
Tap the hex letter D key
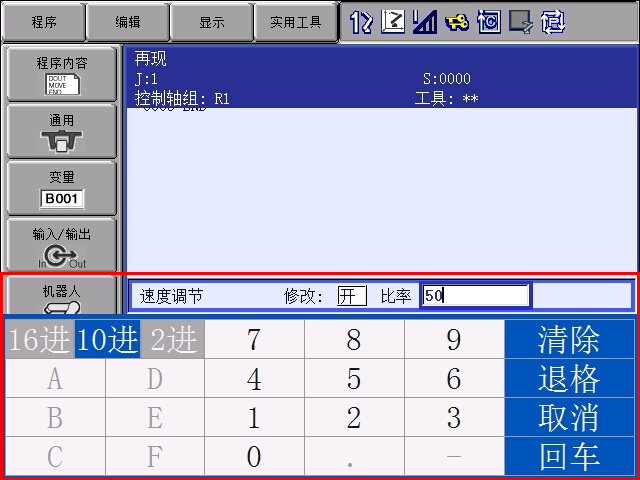155,378
